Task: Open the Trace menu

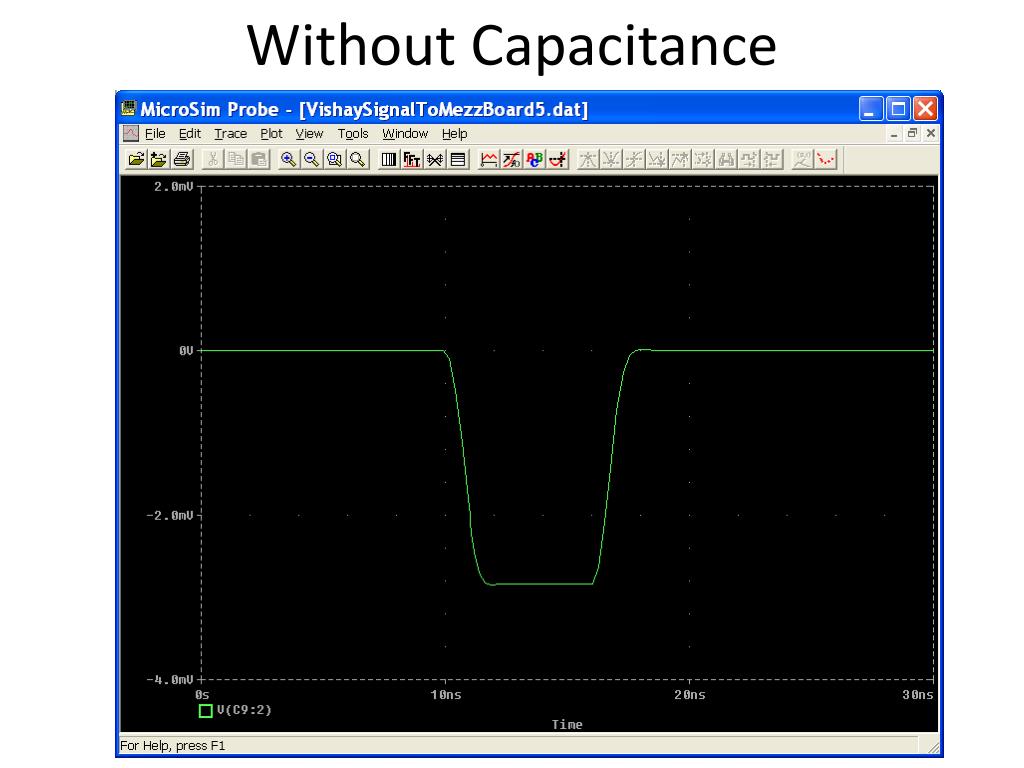Action: pos(231,134)
